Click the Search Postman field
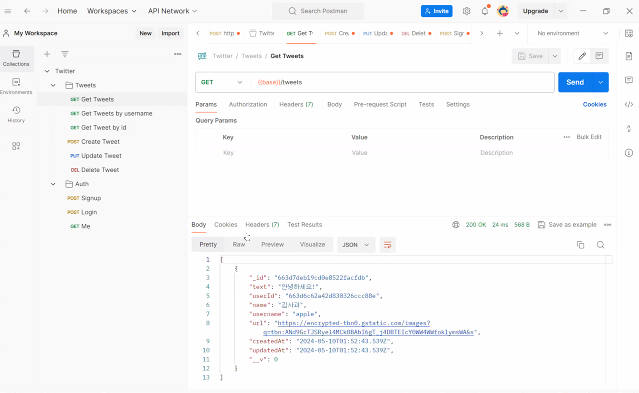 (x=318, y=11)
